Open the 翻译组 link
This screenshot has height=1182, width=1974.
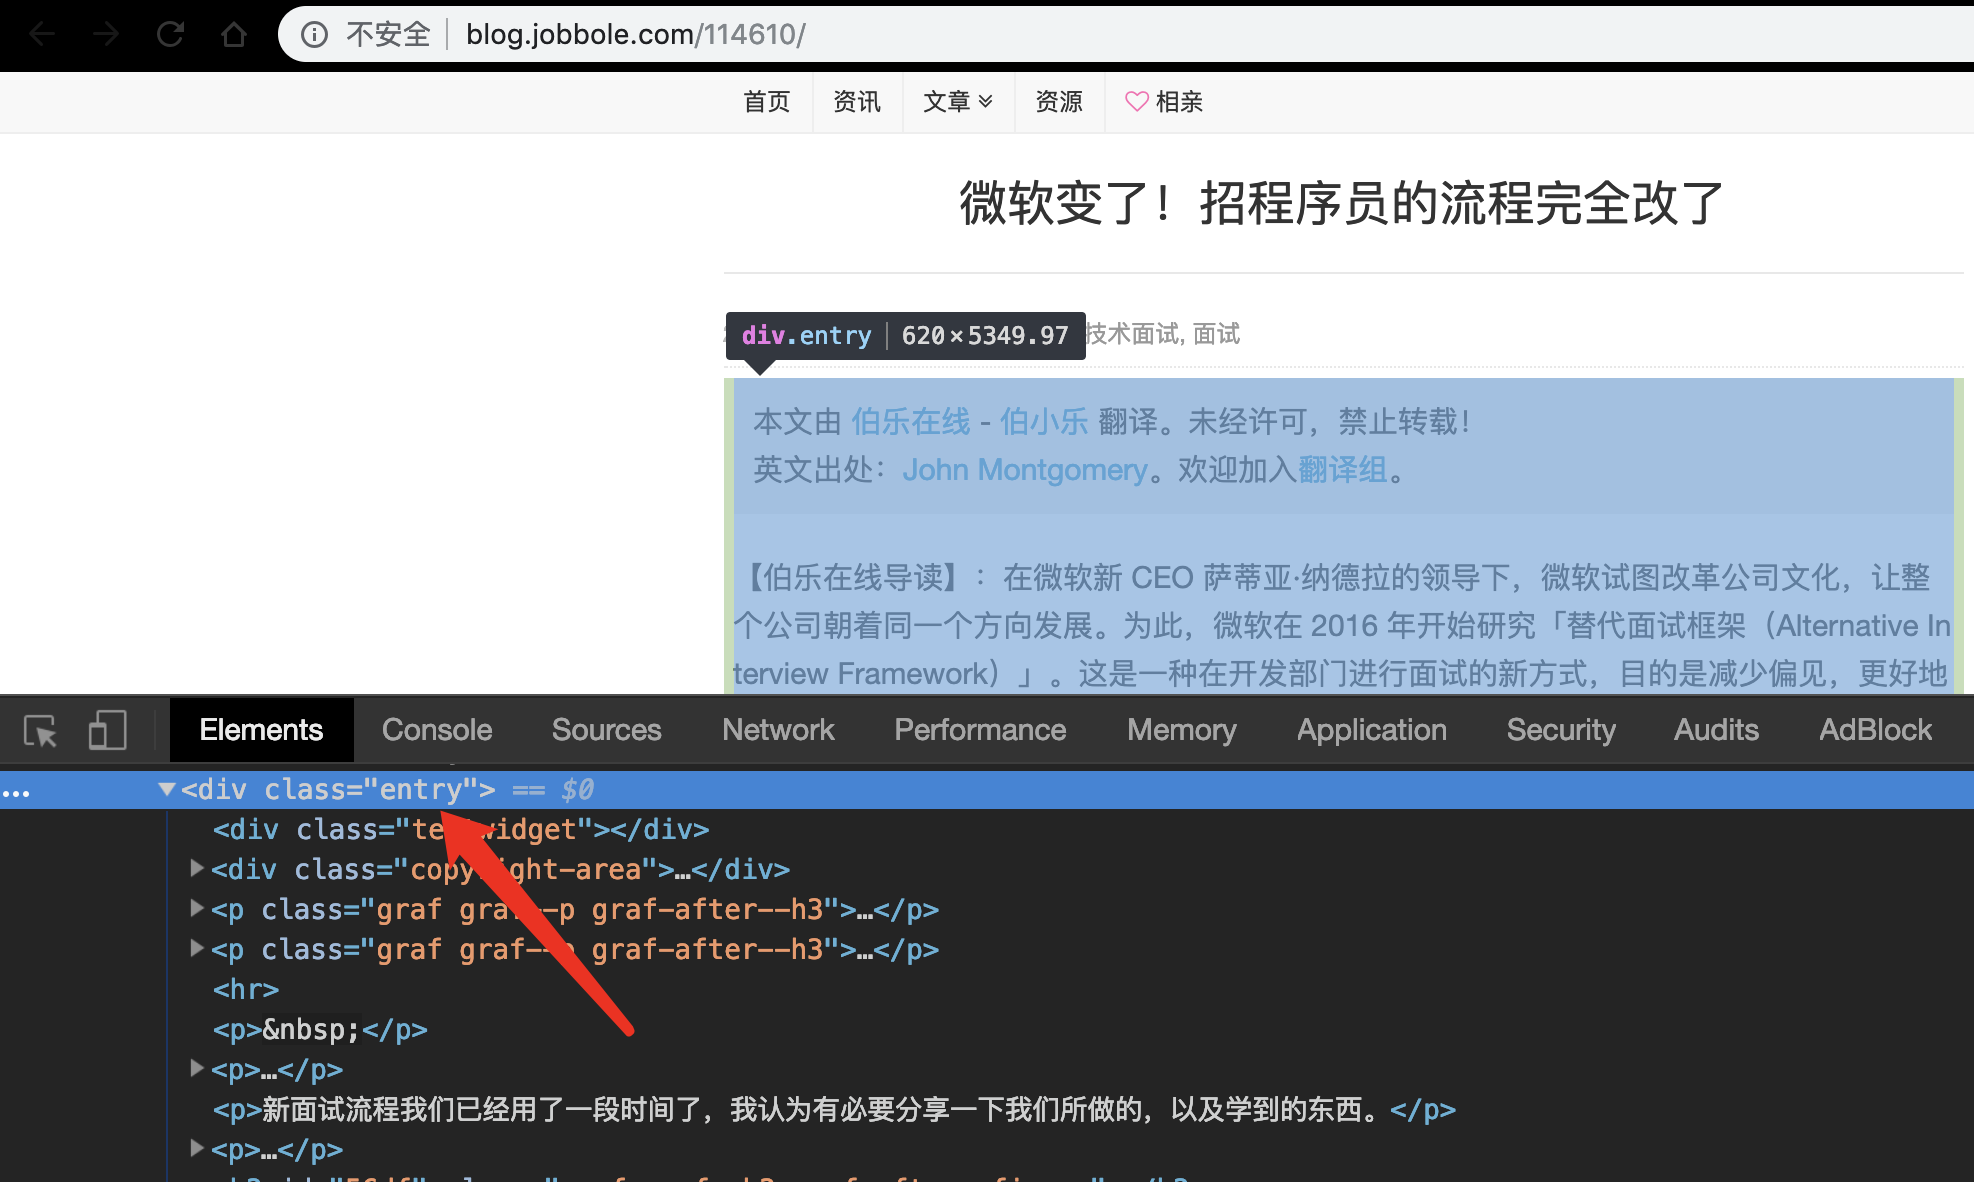pyautogui.click(x=1342, y=470)
